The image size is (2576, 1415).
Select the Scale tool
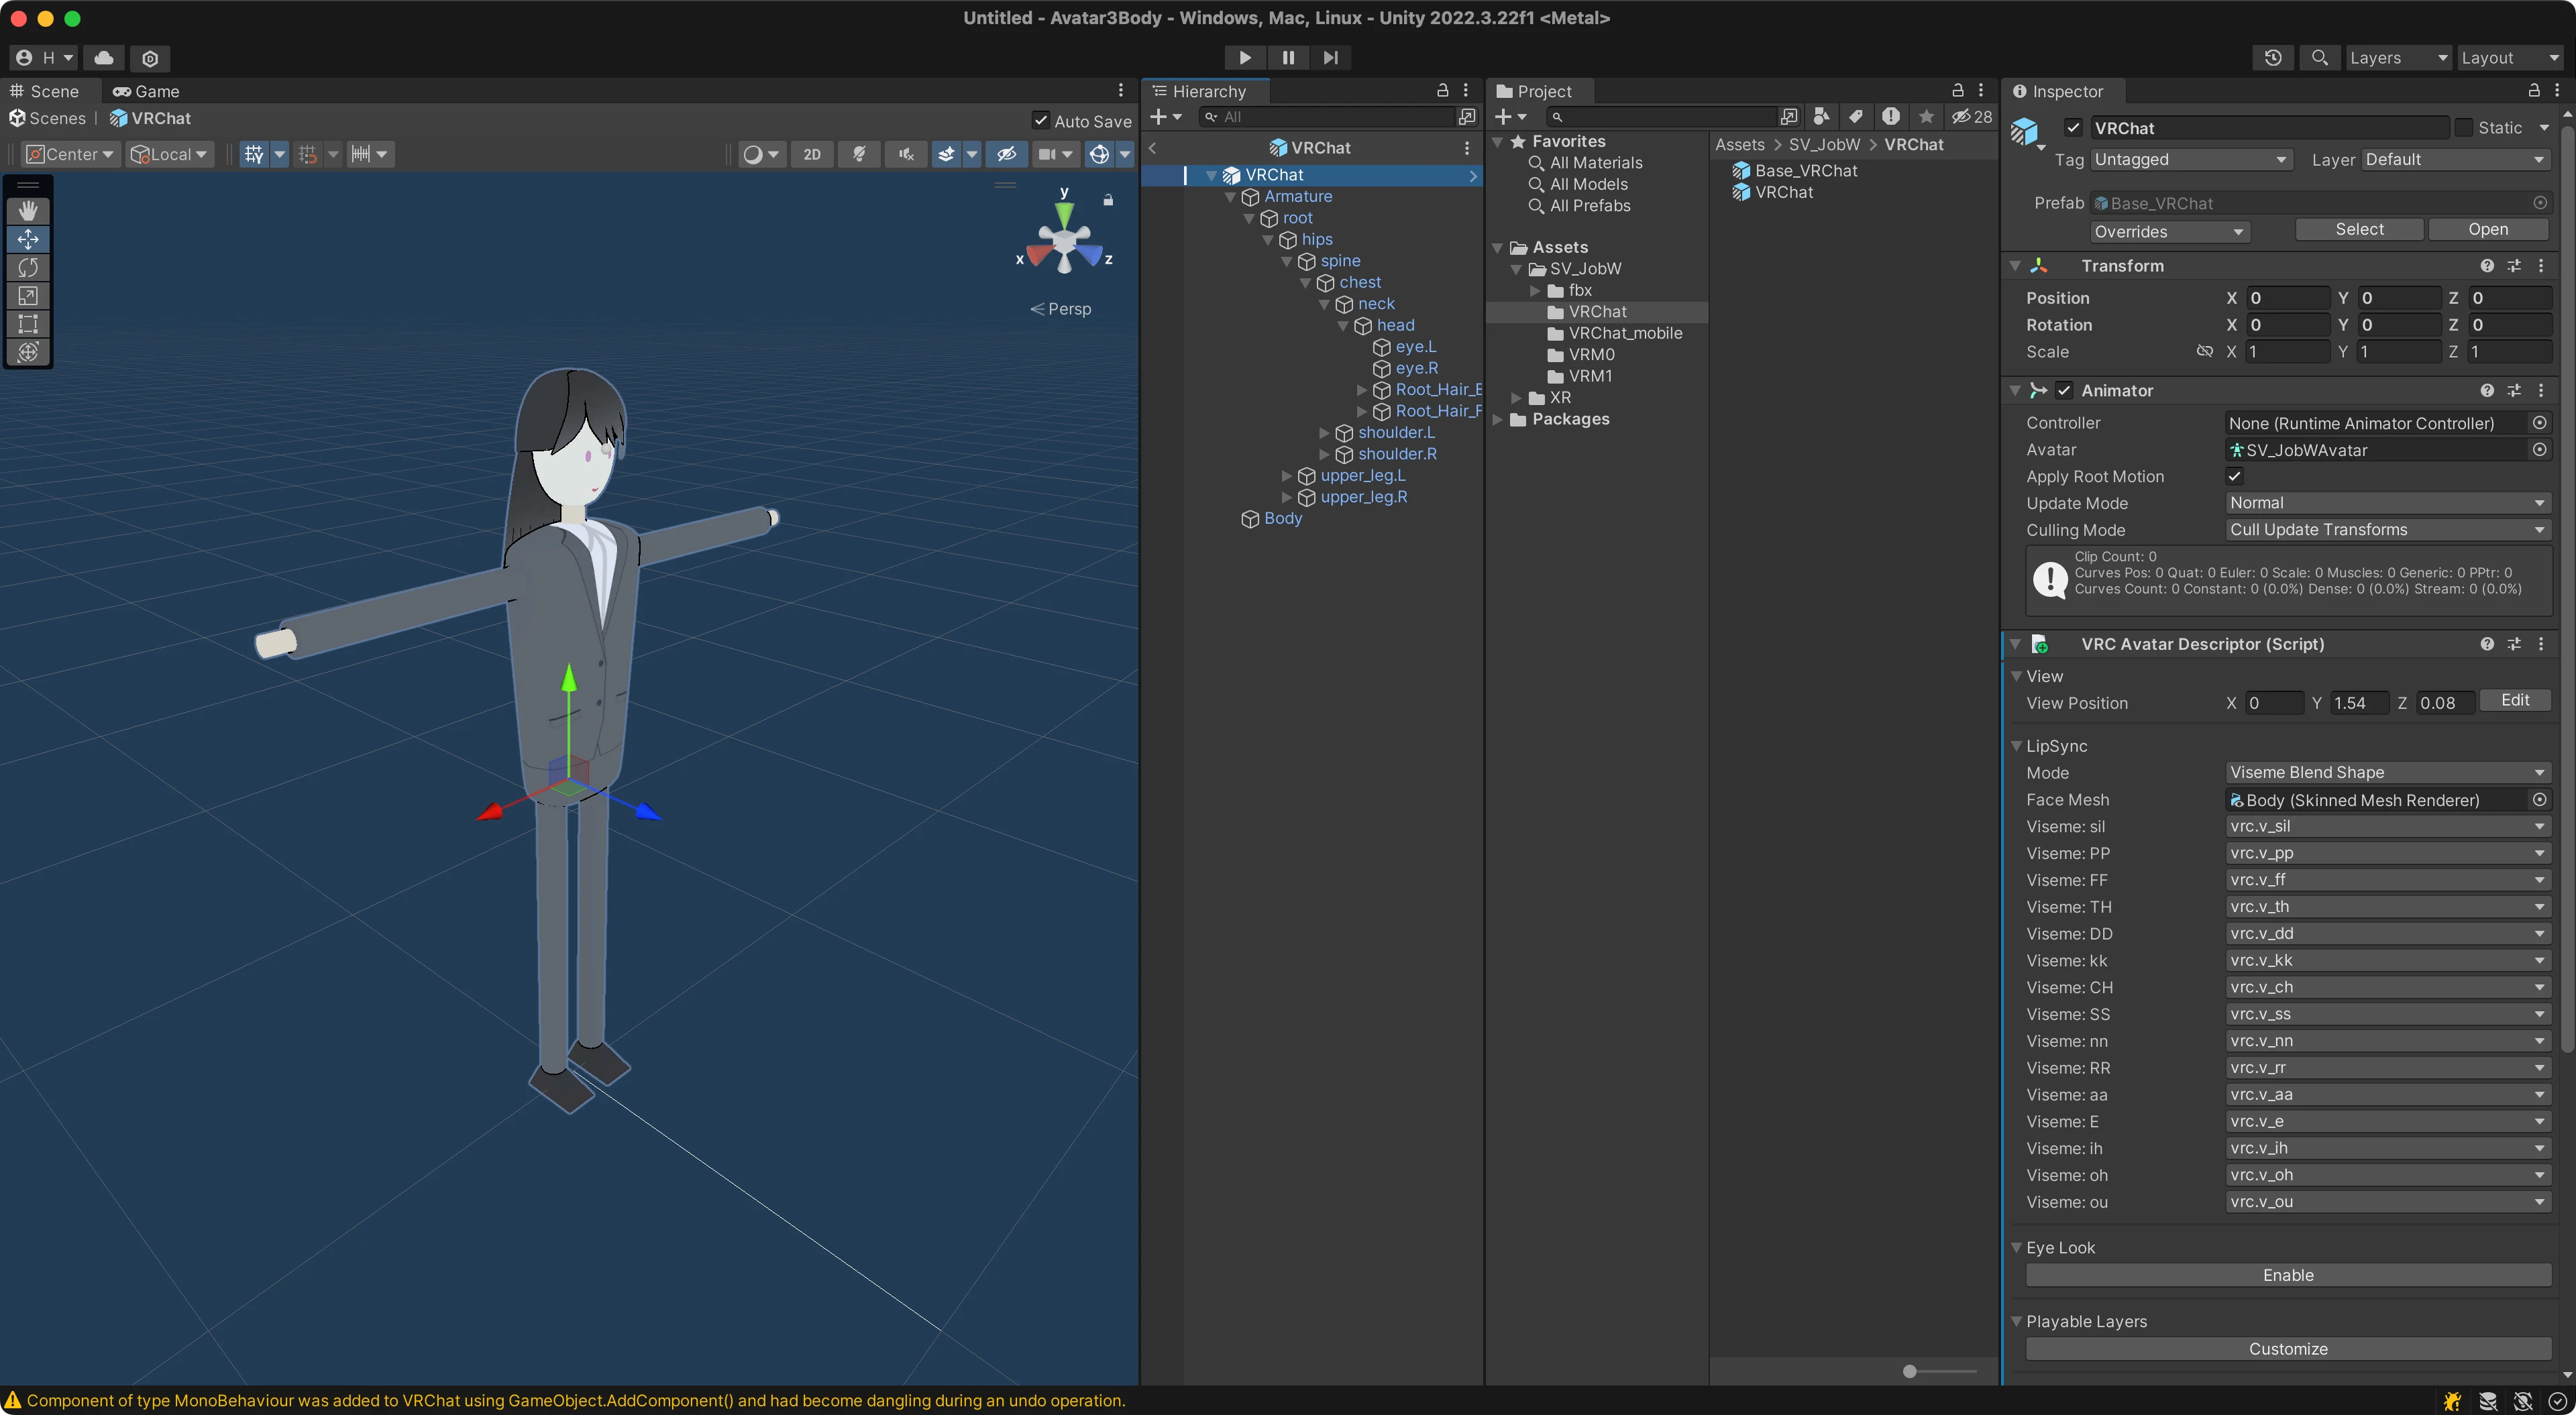28,296
